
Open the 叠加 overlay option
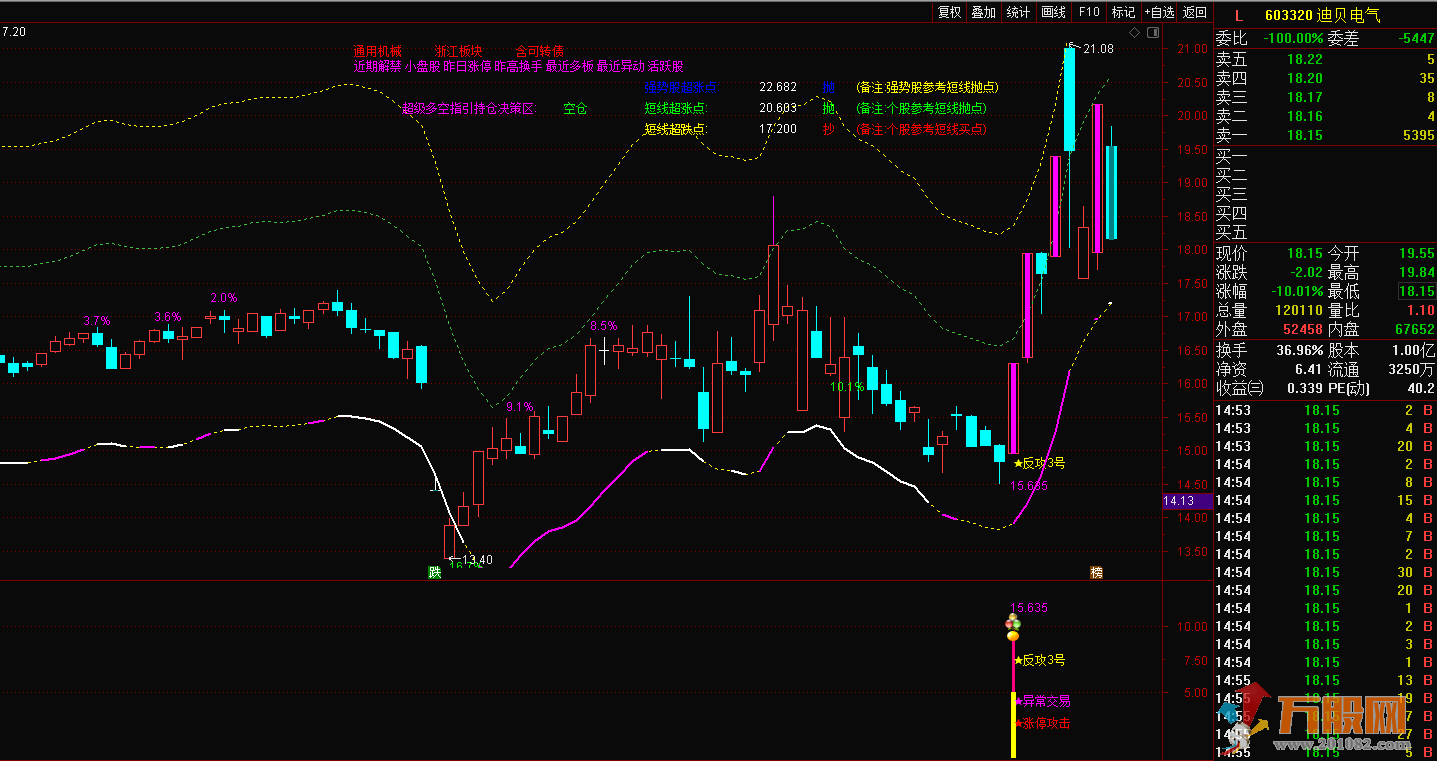click(x=984, y=12)
